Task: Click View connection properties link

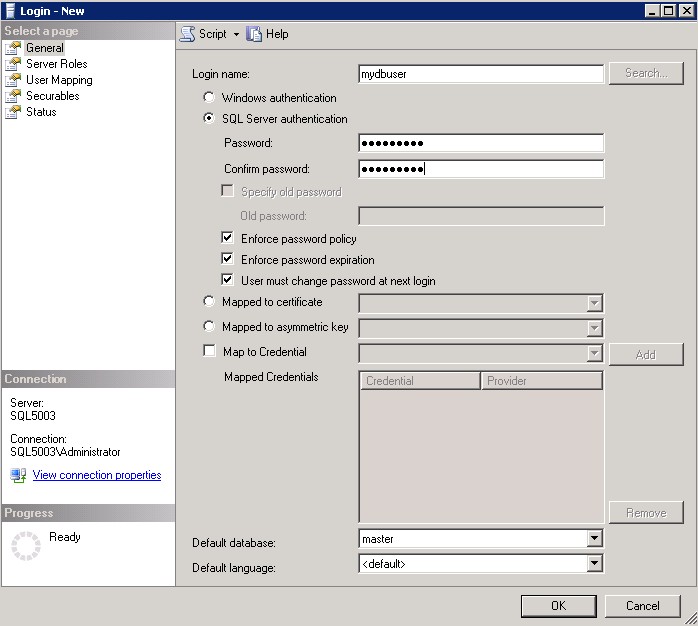Action: pyautogui.click(x=96, y=476)
